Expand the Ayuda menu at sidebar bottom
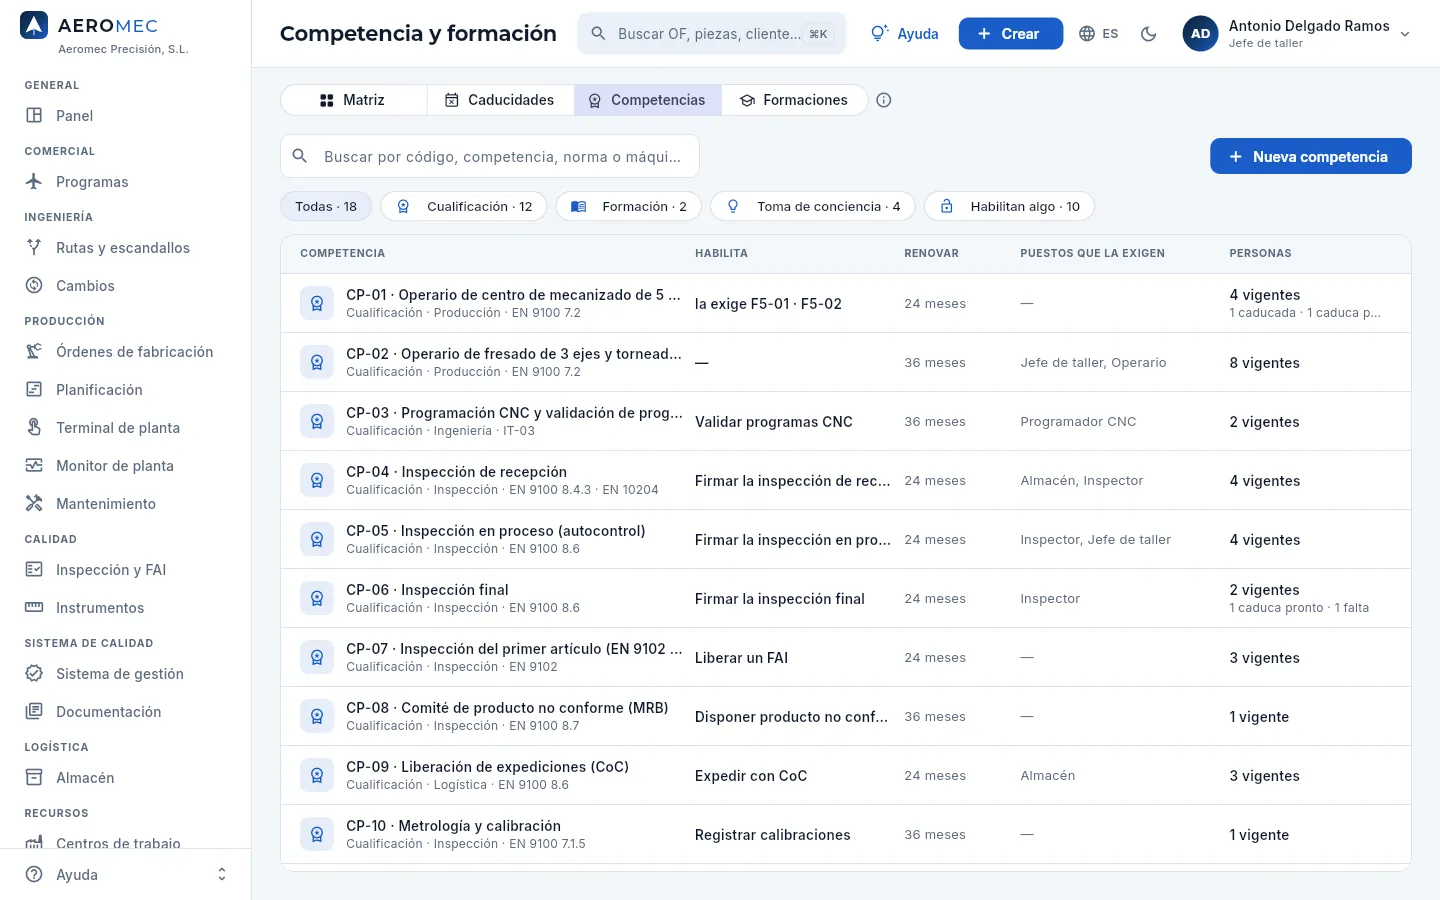 point(126,875)
